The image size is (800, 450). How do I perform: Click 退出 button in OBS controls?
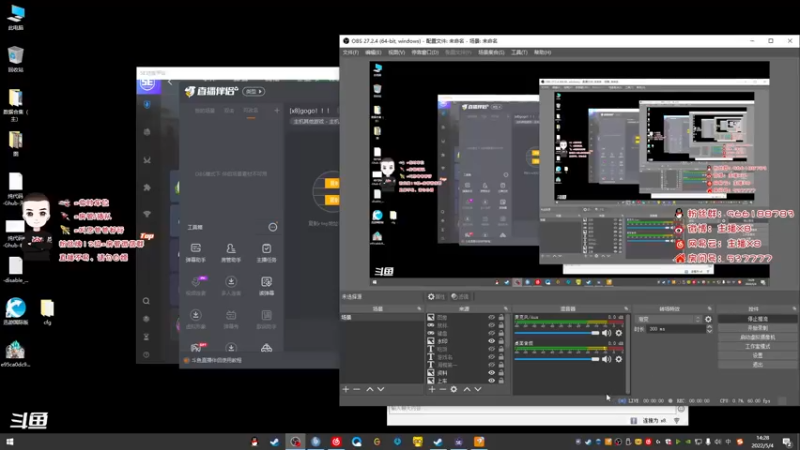758,364
